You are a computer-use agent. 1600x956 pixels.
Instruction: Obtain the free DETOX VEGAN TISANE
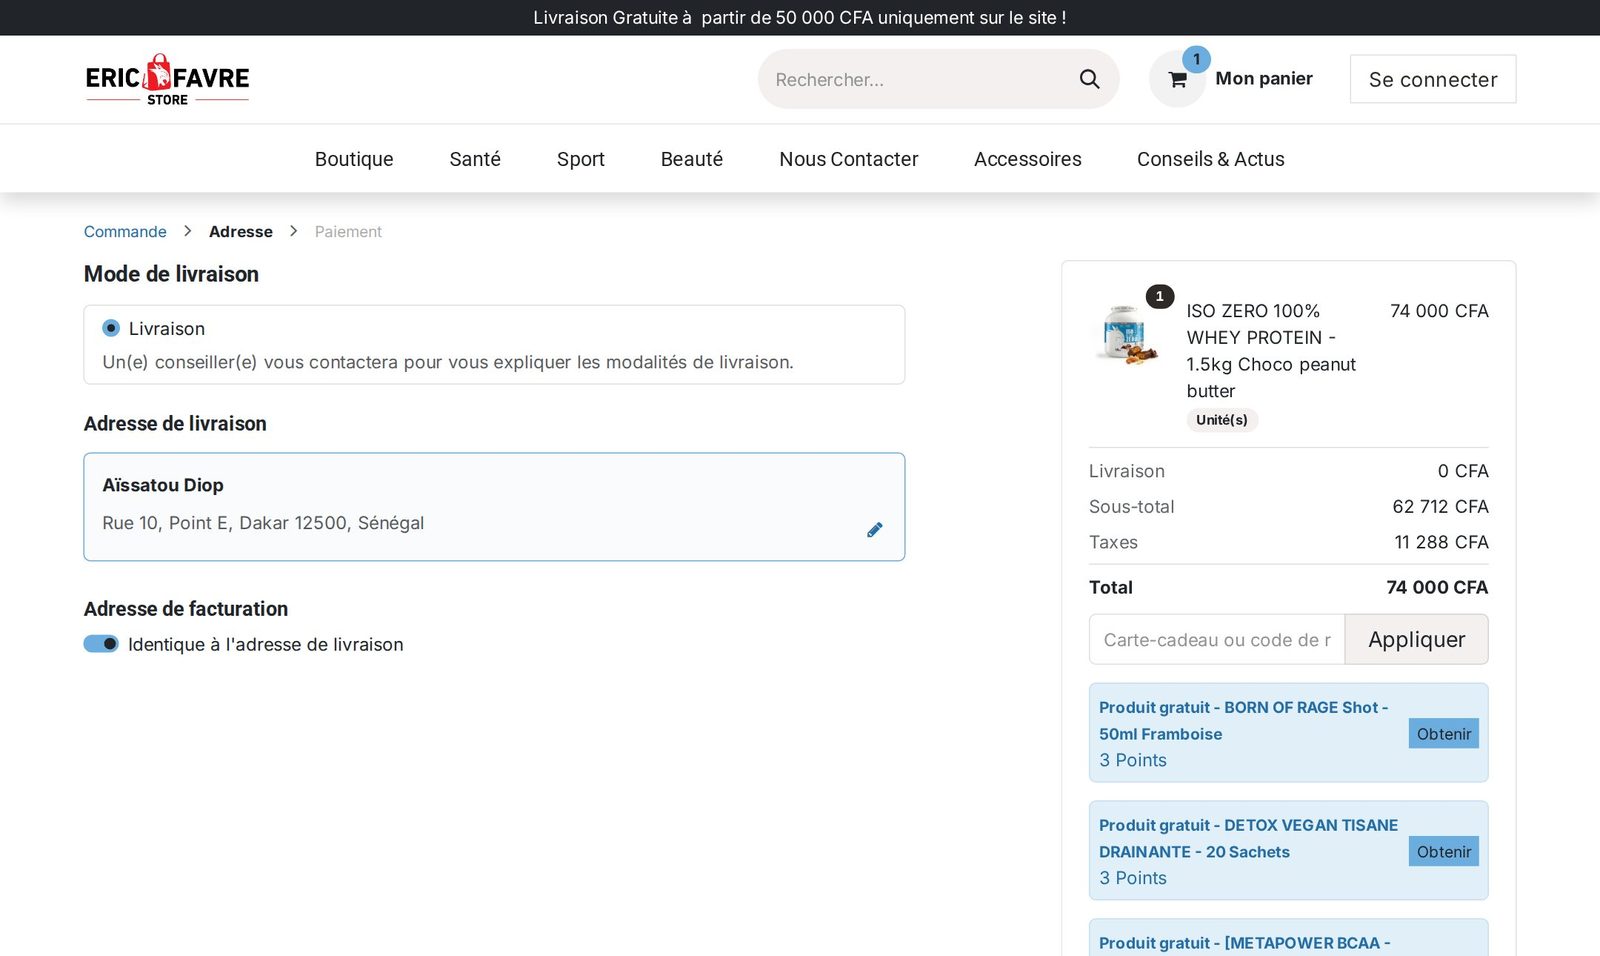[x=1444, y=852]
